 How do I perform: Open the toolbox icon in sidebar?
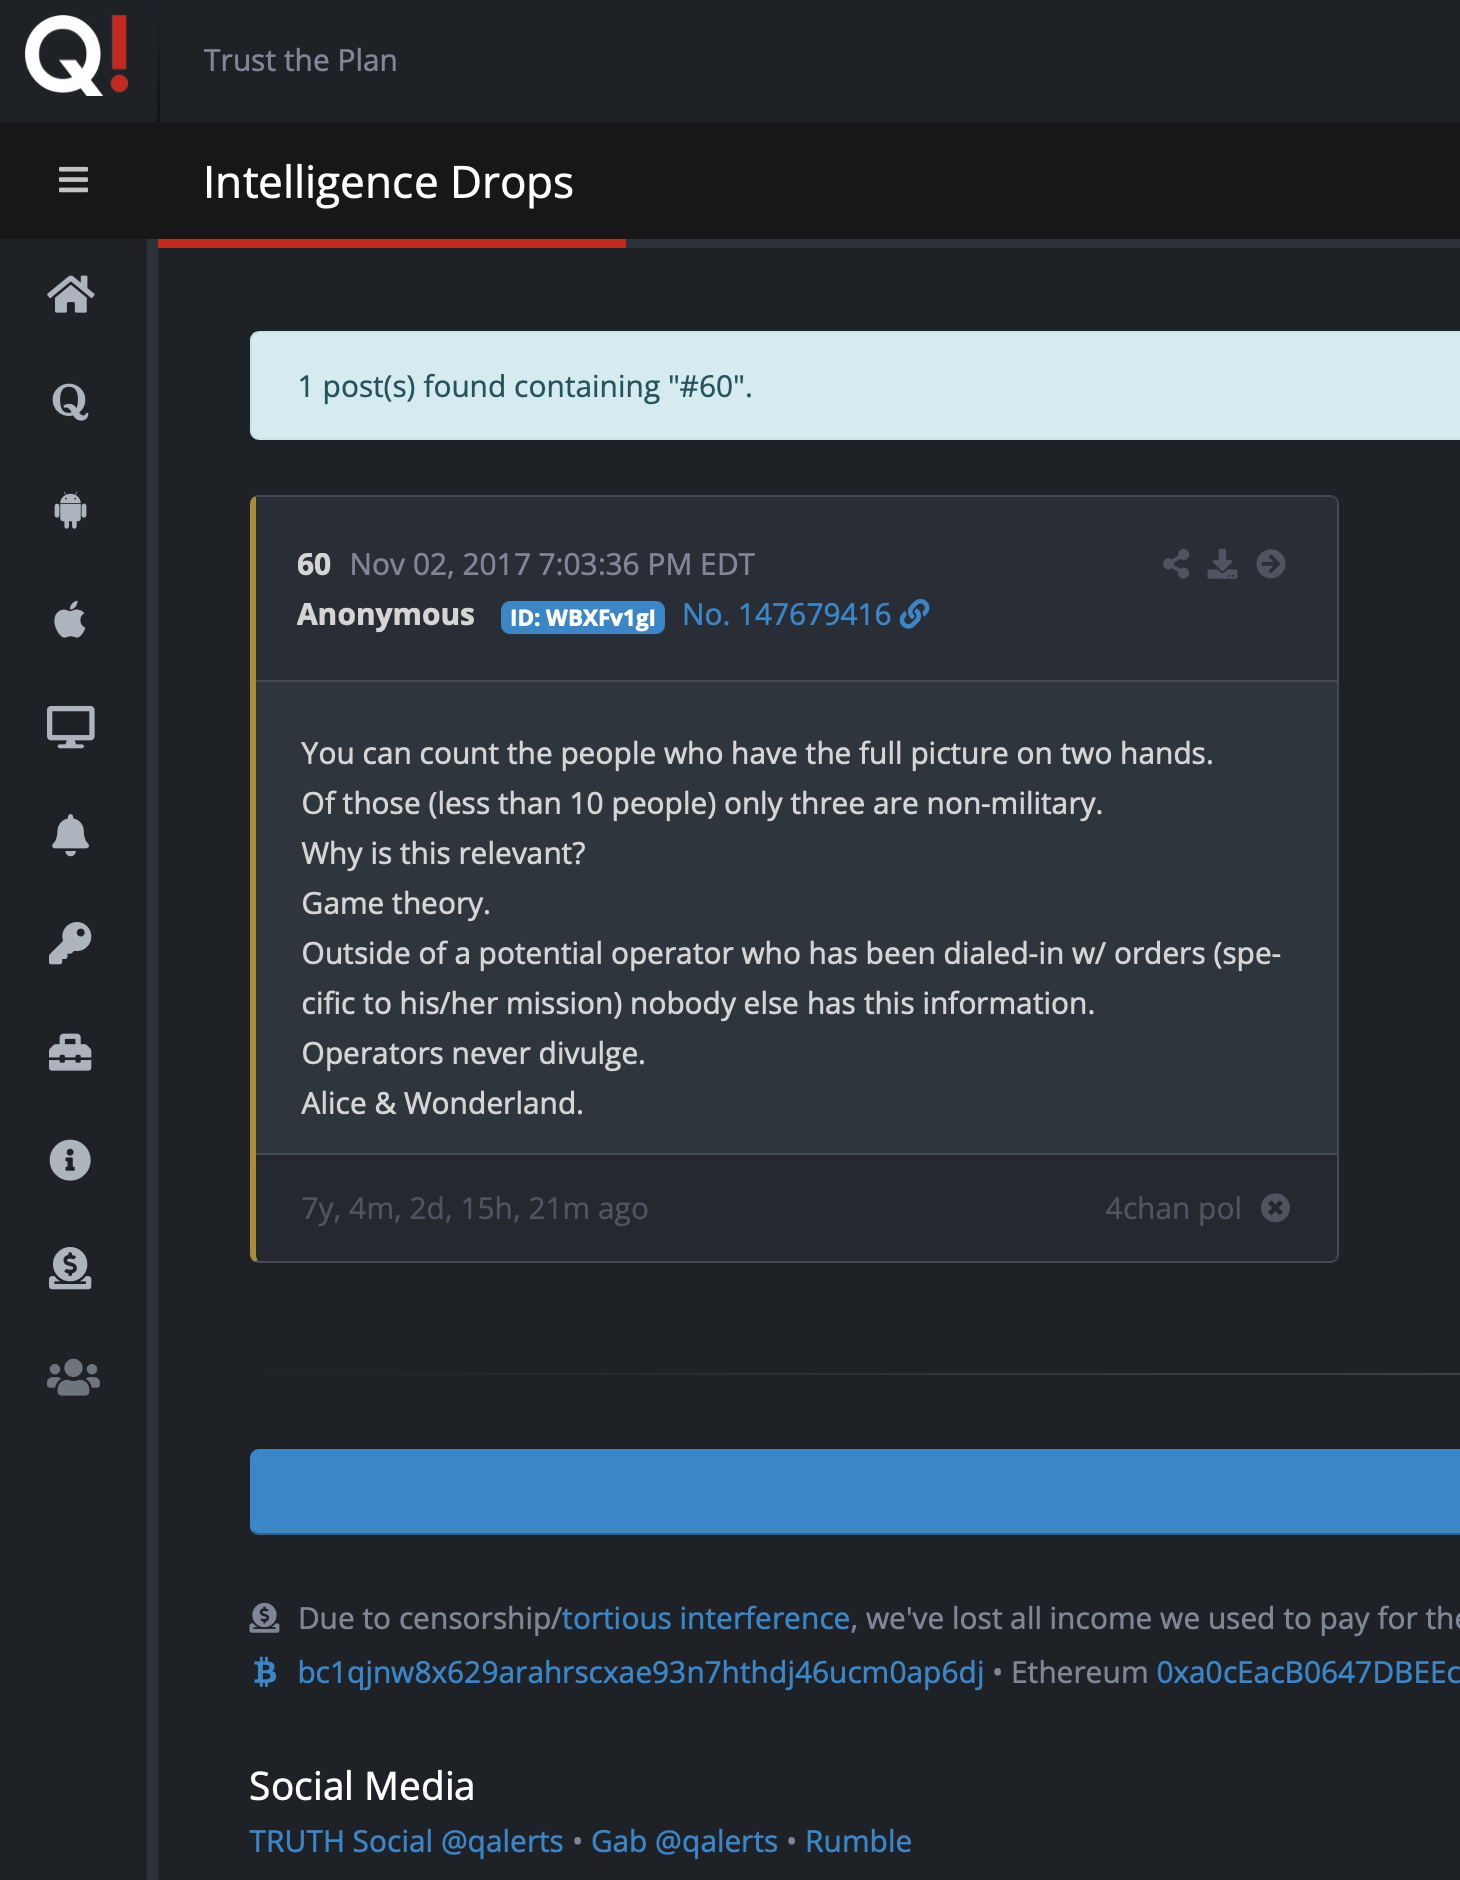pyautogui.click(x=70, y=1052)
